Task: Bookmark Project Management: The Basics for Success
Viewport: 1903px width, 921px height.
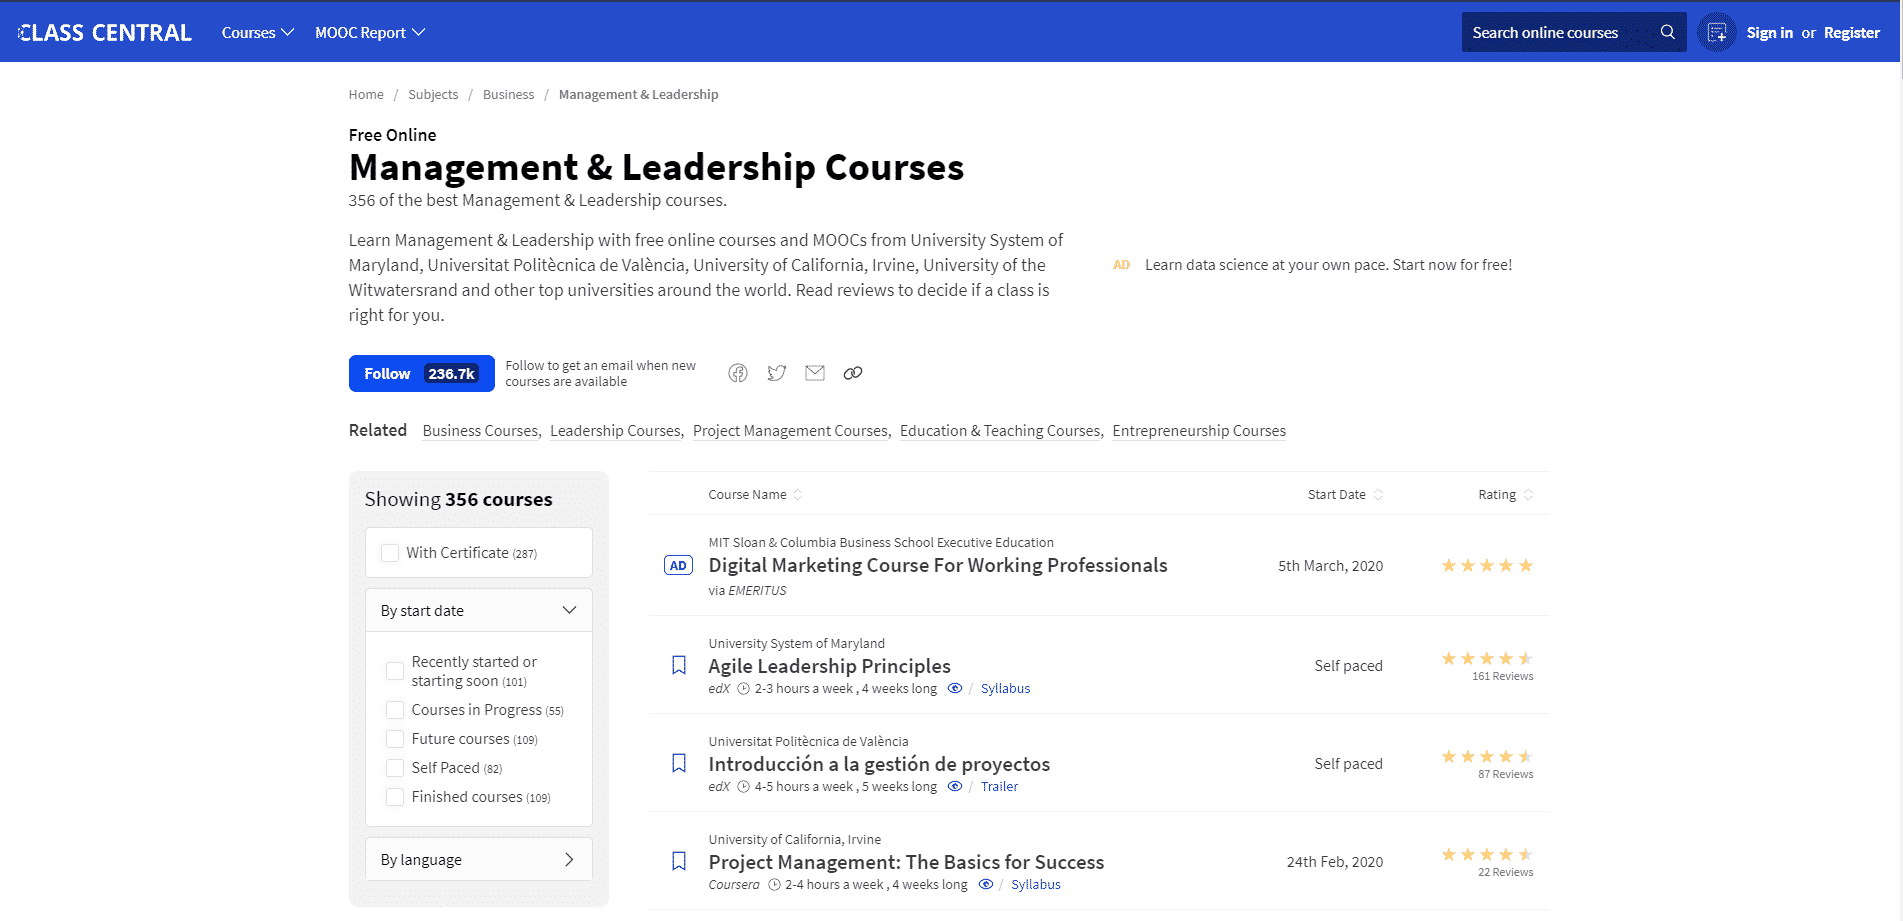Action: 679,861
